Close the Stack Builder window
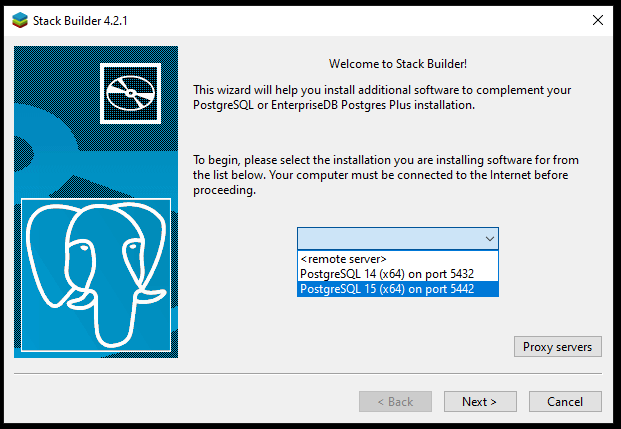This screenshot has width=621, height=429. 598,20
